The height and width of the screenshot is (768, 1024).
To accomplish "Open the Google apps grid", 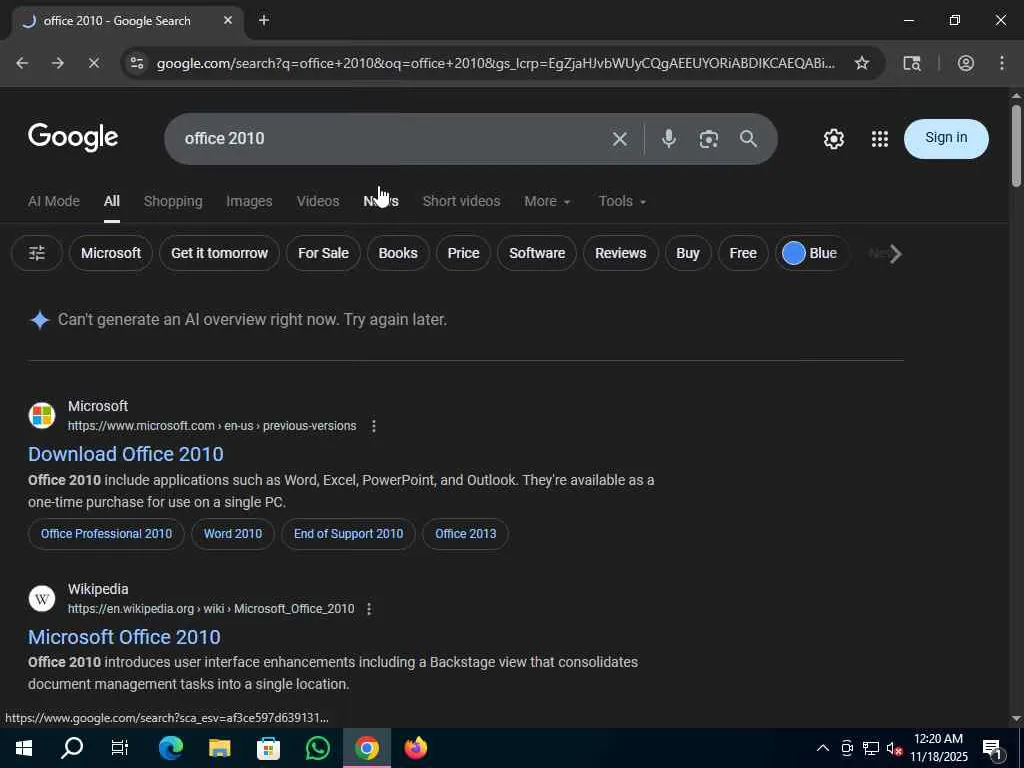I will tap(880, 138).
